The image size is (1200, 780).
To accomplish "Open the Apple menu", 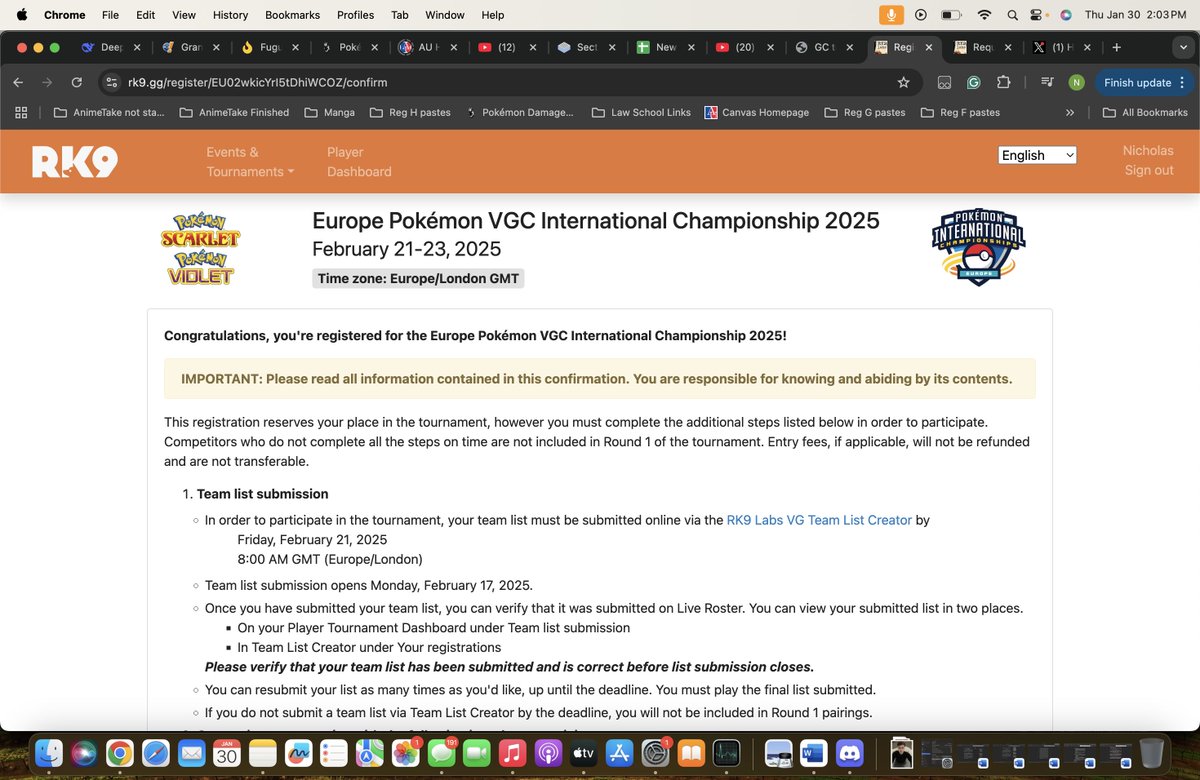I will click(x=21, y=15).
